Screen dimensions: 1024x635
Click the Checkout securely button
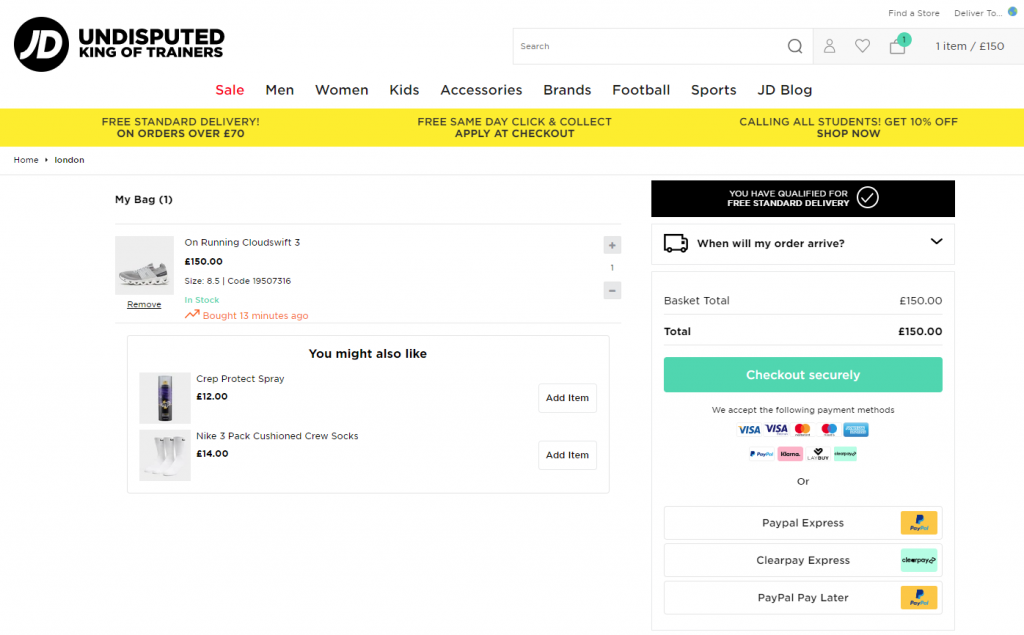[802, 375]
